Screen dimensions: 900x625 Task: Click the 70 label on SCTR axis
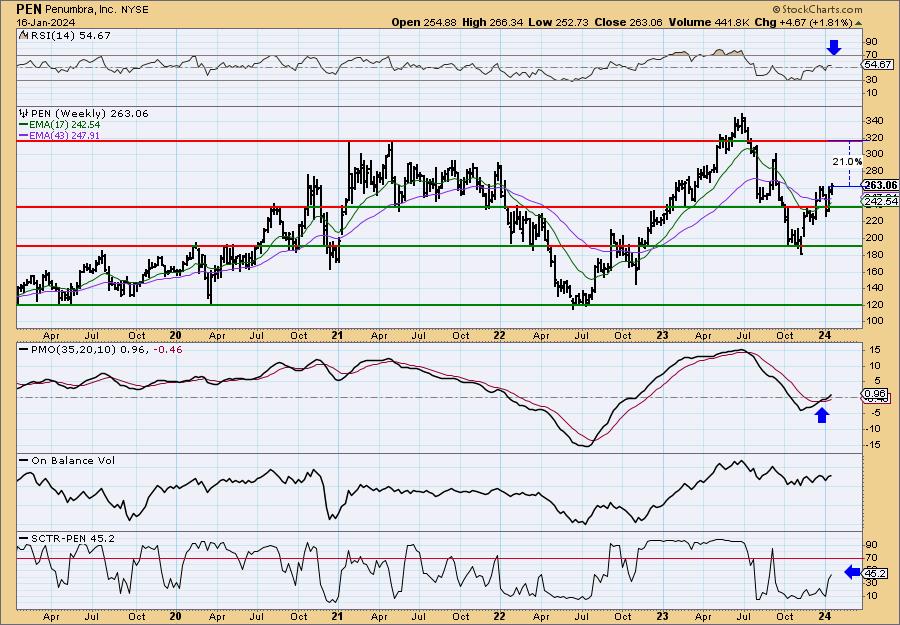(871, 557)
